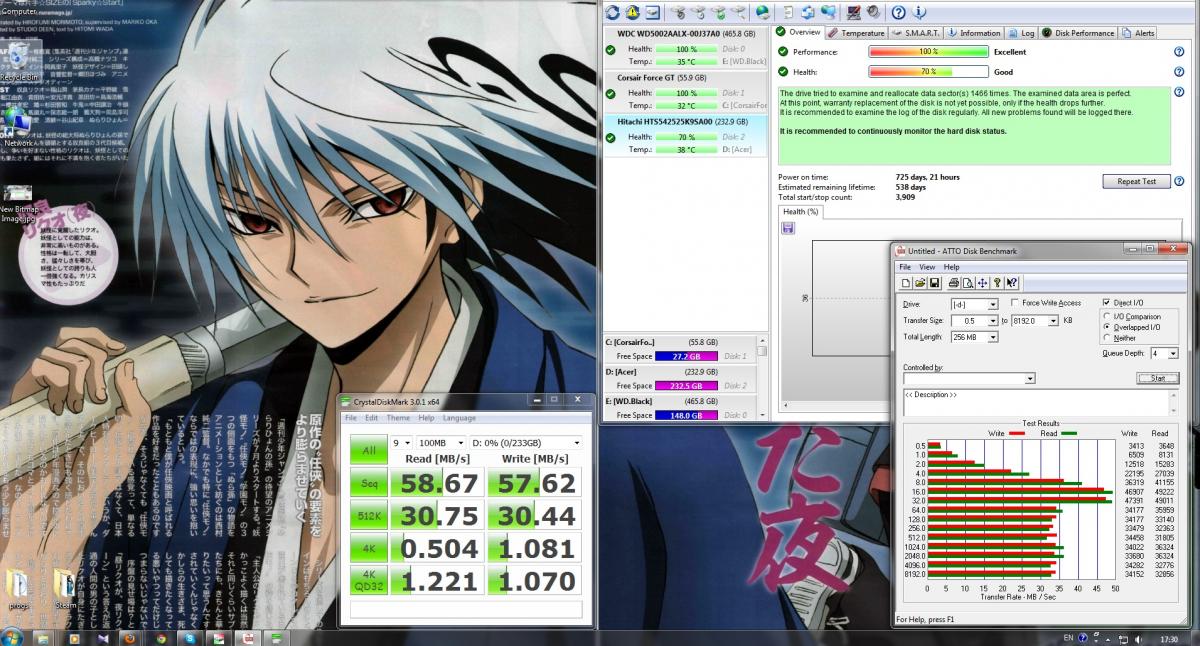The image size is (1200, 646).
Task: Select the I/O Comparison radio button
Action: (x=1106, y=316)
